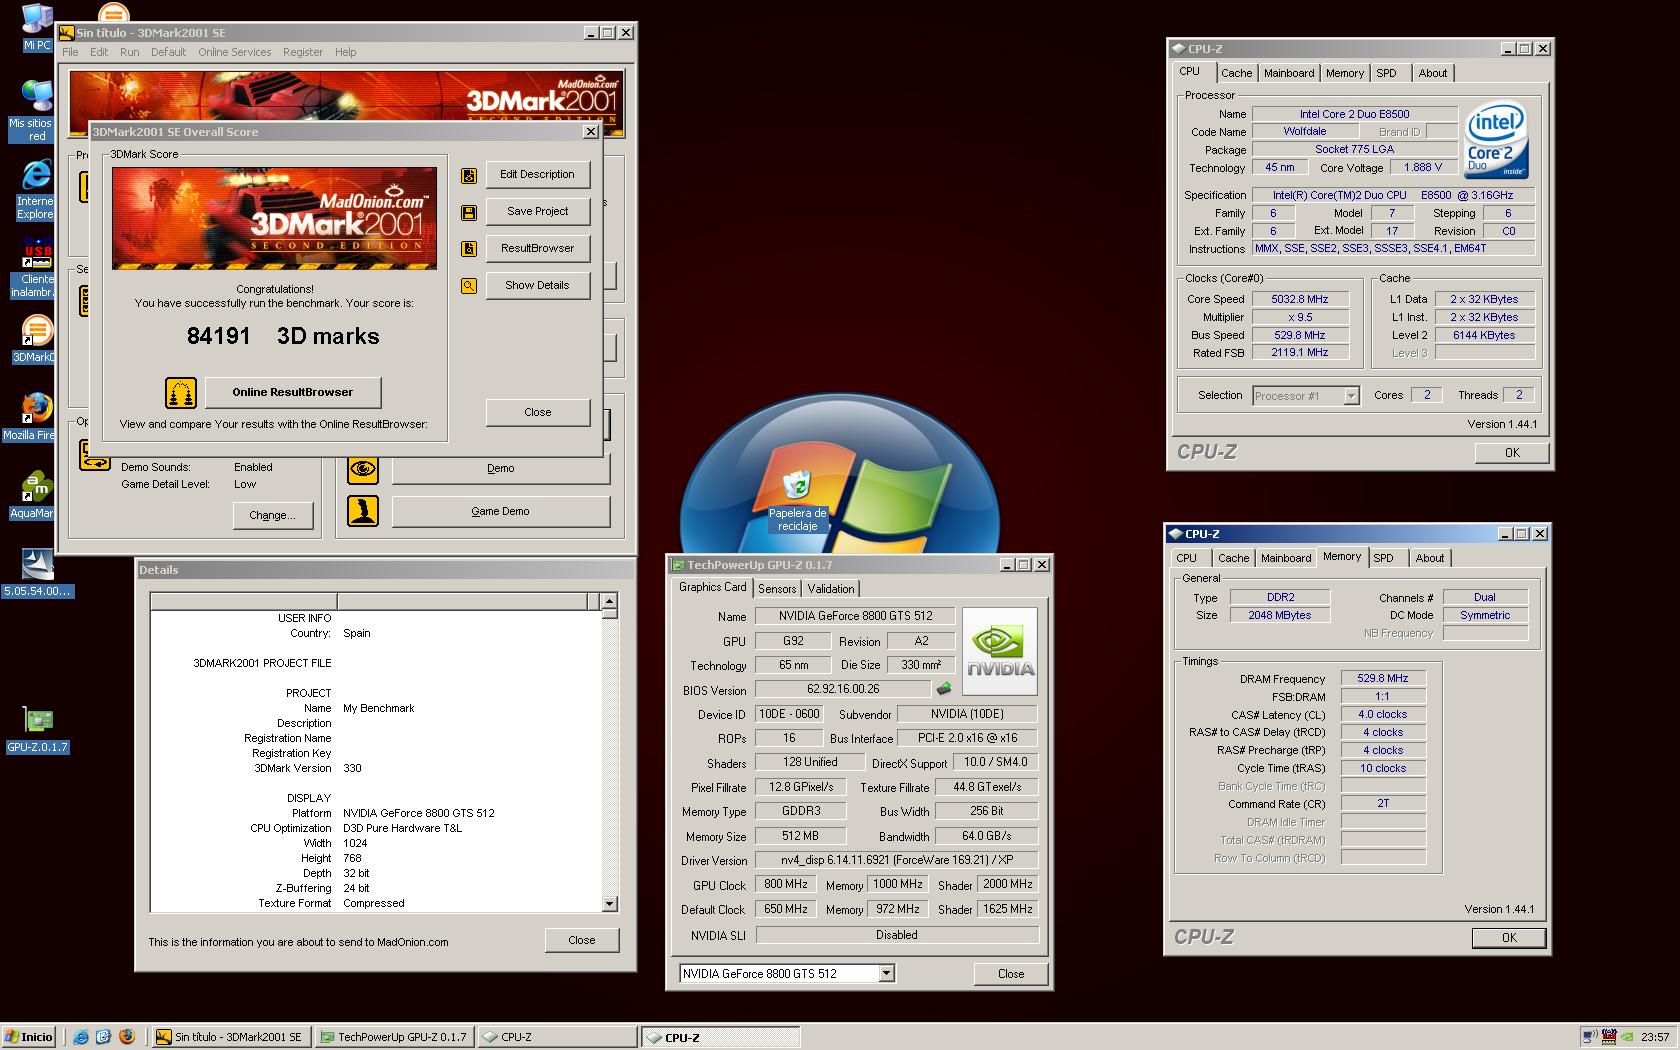The image size is (1680, 1050).
Task: Click Internet Explorer quick launch icon in taskbar
Action: [x=80, y=1037]
